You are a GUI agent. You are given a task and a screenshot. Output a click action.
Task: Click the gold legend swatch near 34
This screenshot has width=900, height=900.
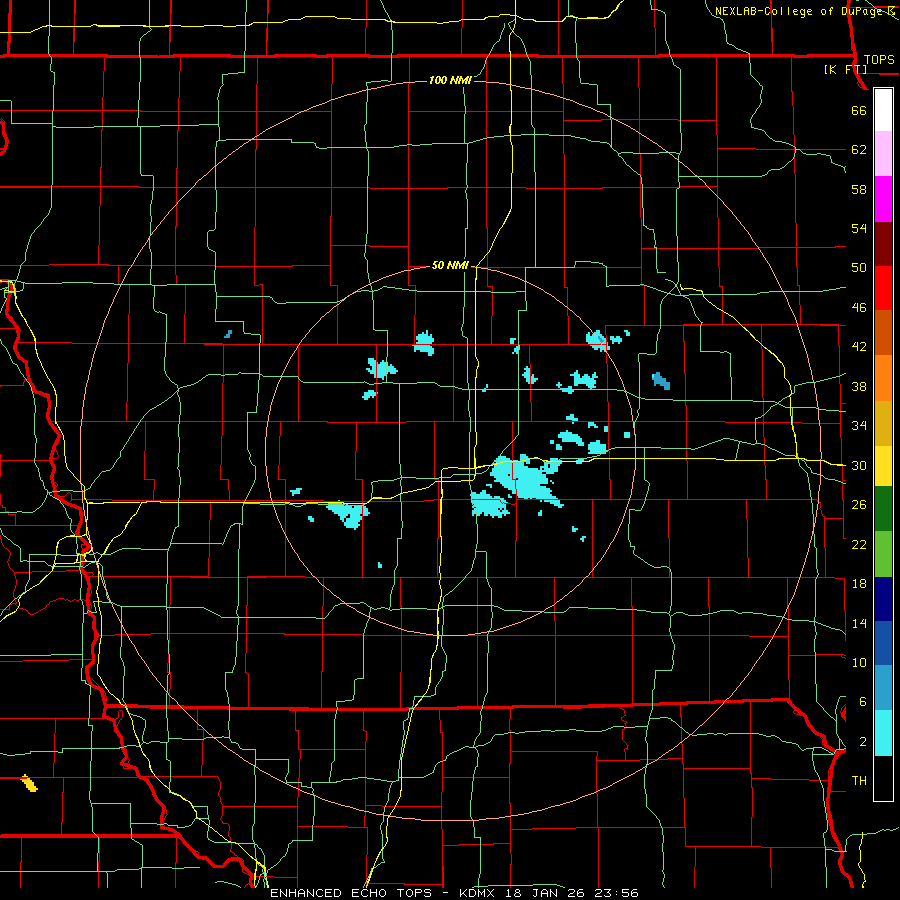[x=883, y=423]
